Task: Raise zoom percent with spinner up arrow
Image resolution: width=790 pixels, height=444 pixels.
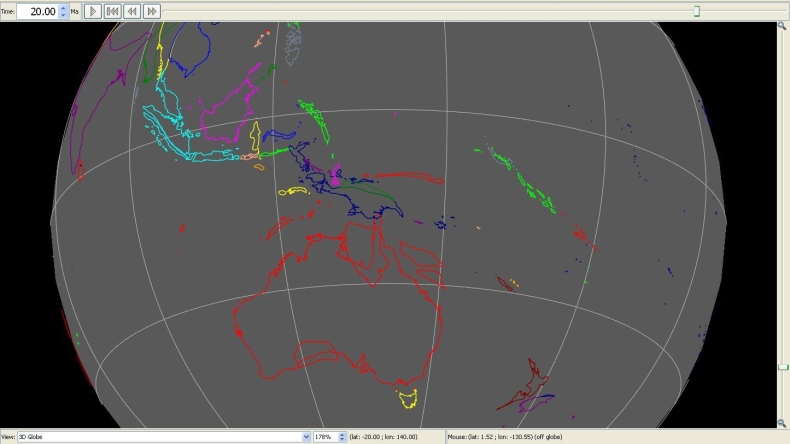Action: click(342, 434)
